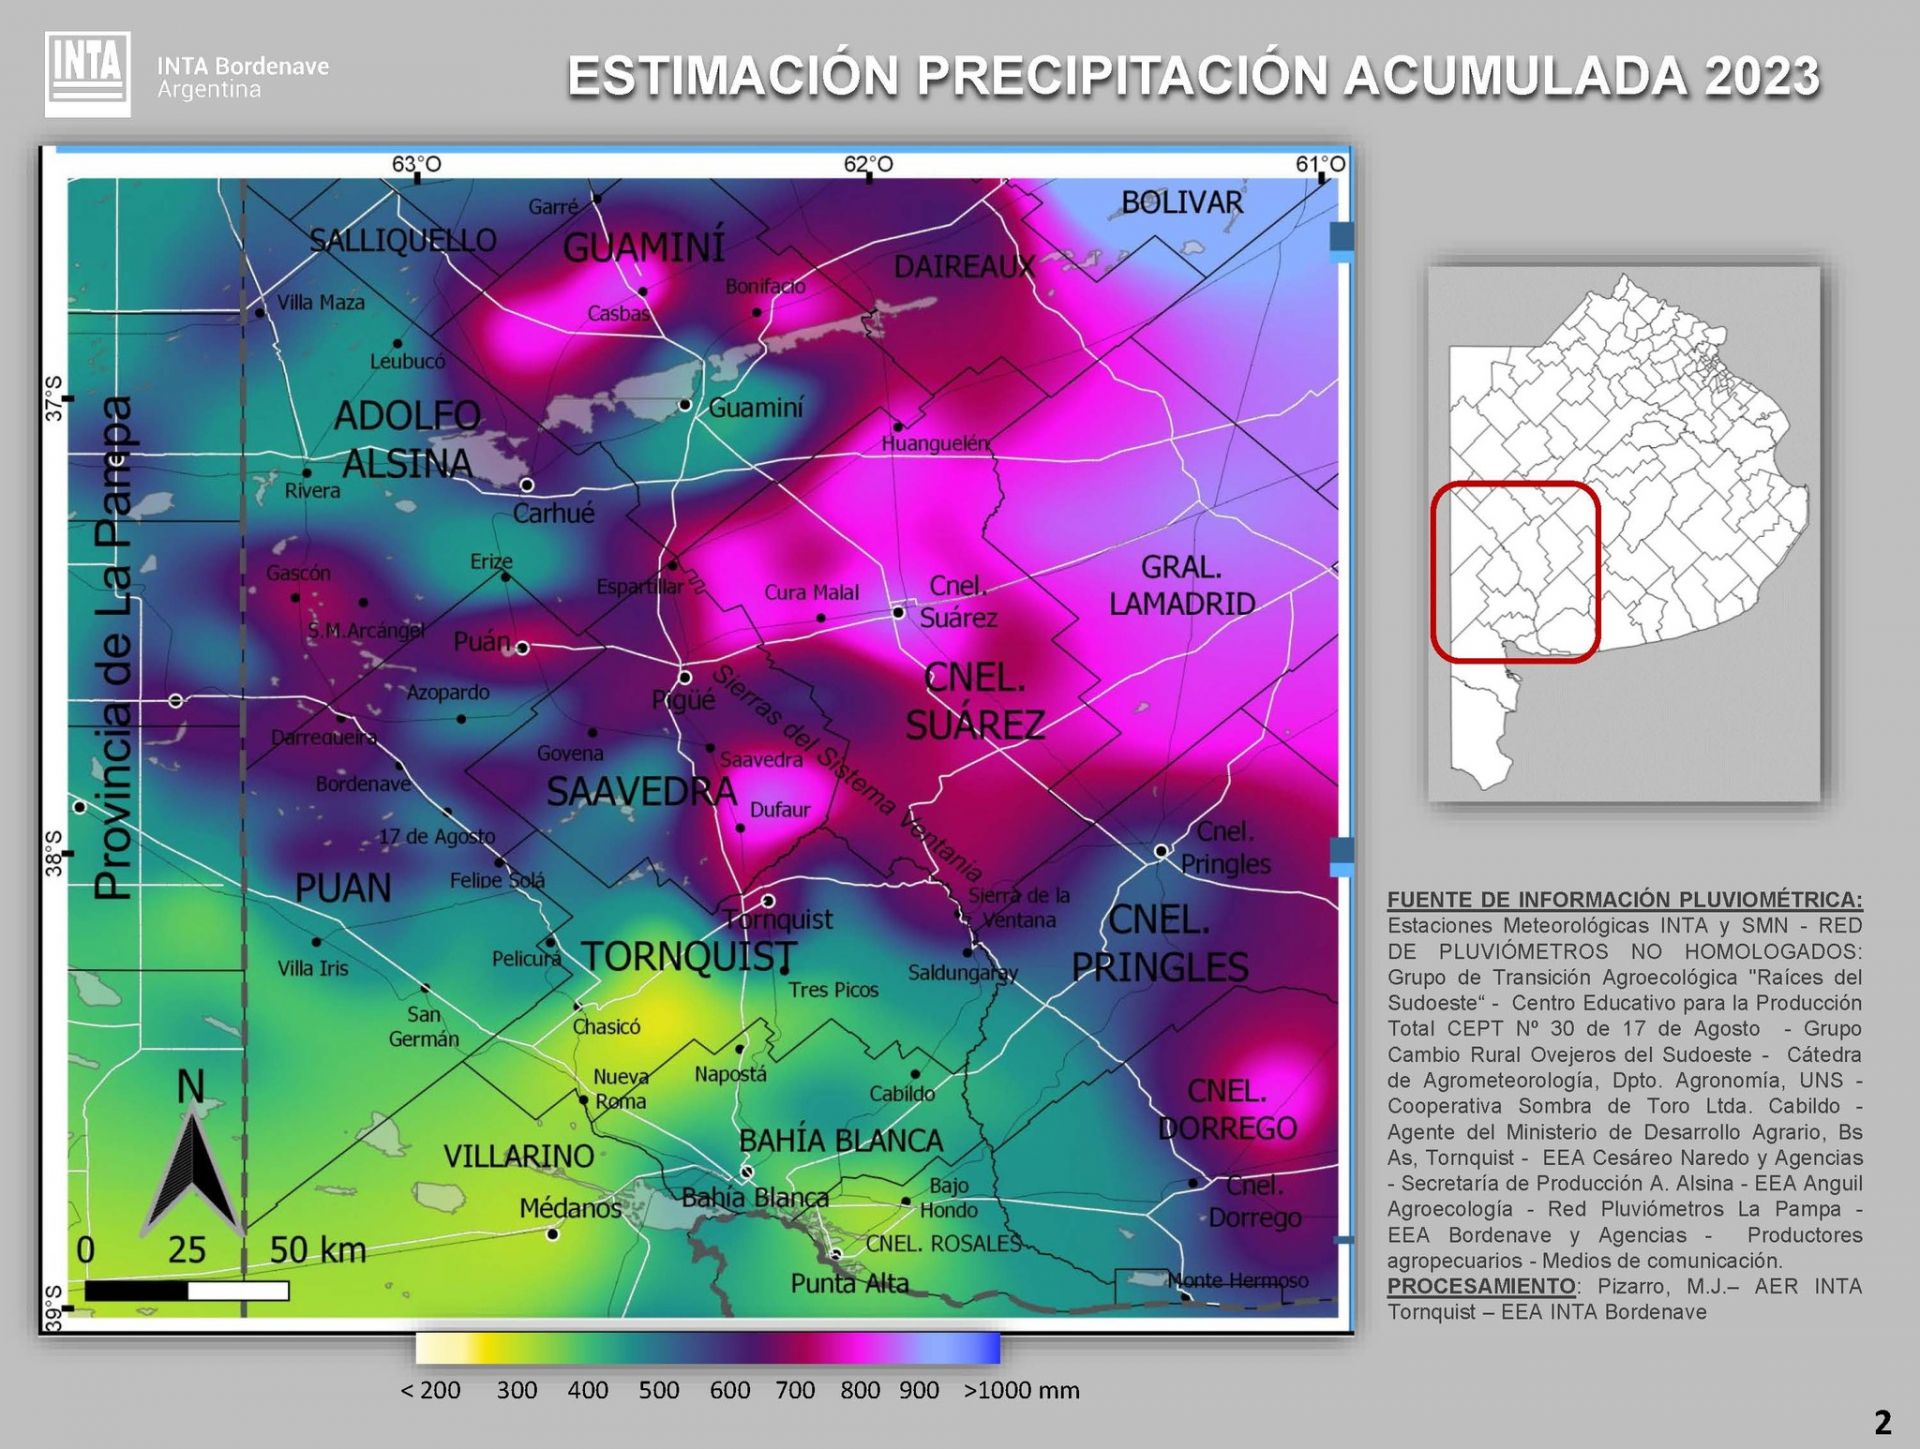This screenshot has height=1449, width=1920.
Task: Click the underlined Fuente de Información Pluviométrica heading
Action: point(1624,899)
